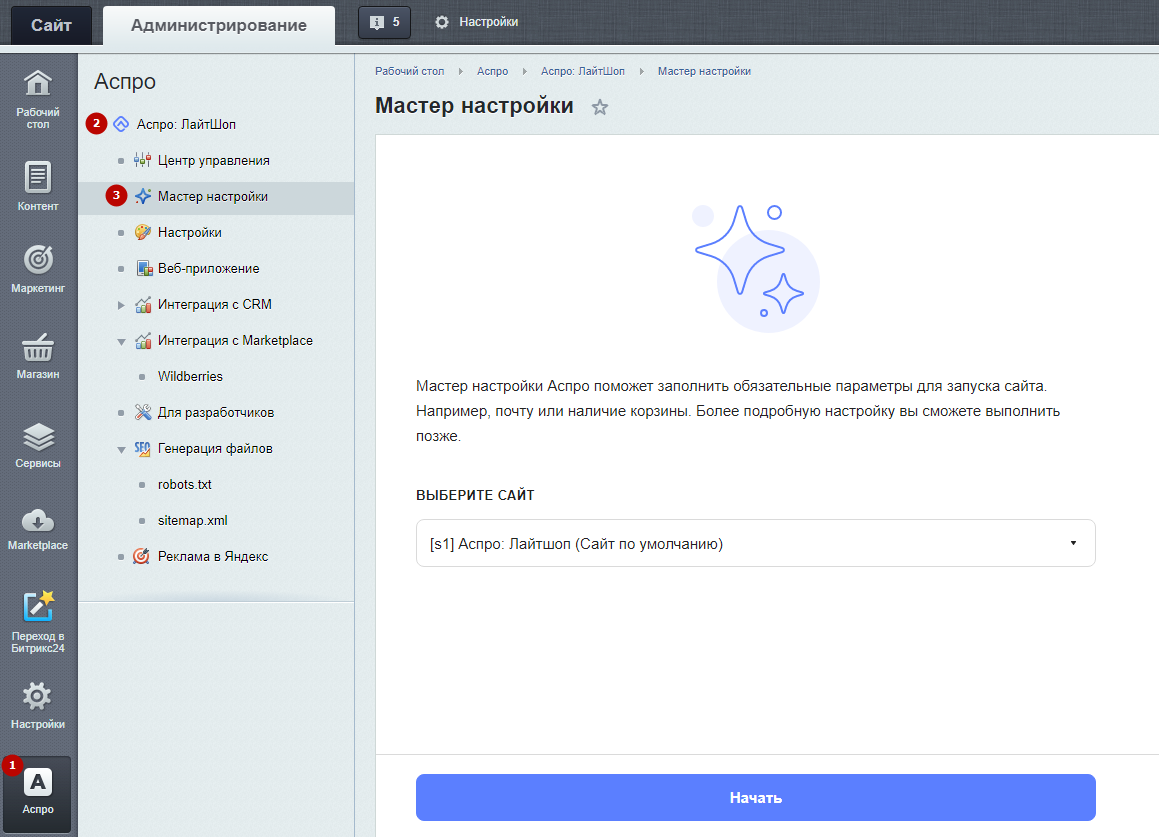Screen dimensions: 1159x837
Task: Open Реклама в Яндекс item
Action: pos(213,556)
